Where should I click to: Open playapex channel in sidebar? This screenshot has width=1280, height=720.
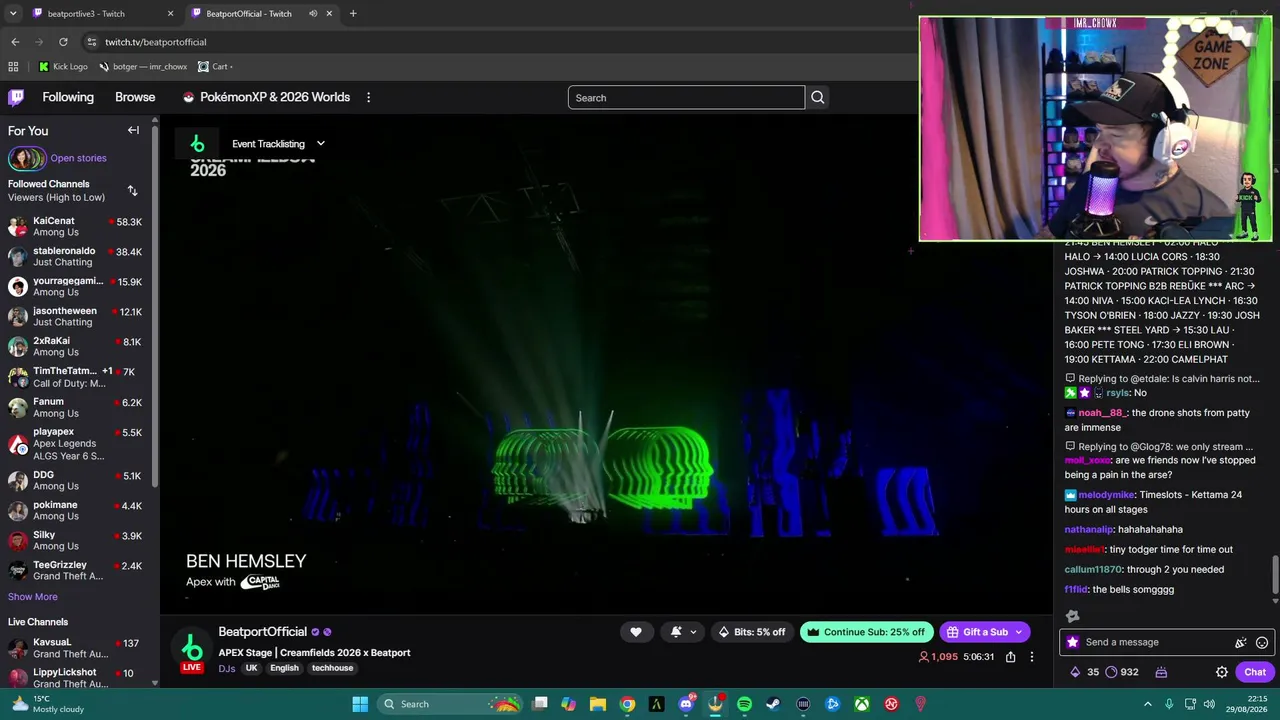(75, 443)
